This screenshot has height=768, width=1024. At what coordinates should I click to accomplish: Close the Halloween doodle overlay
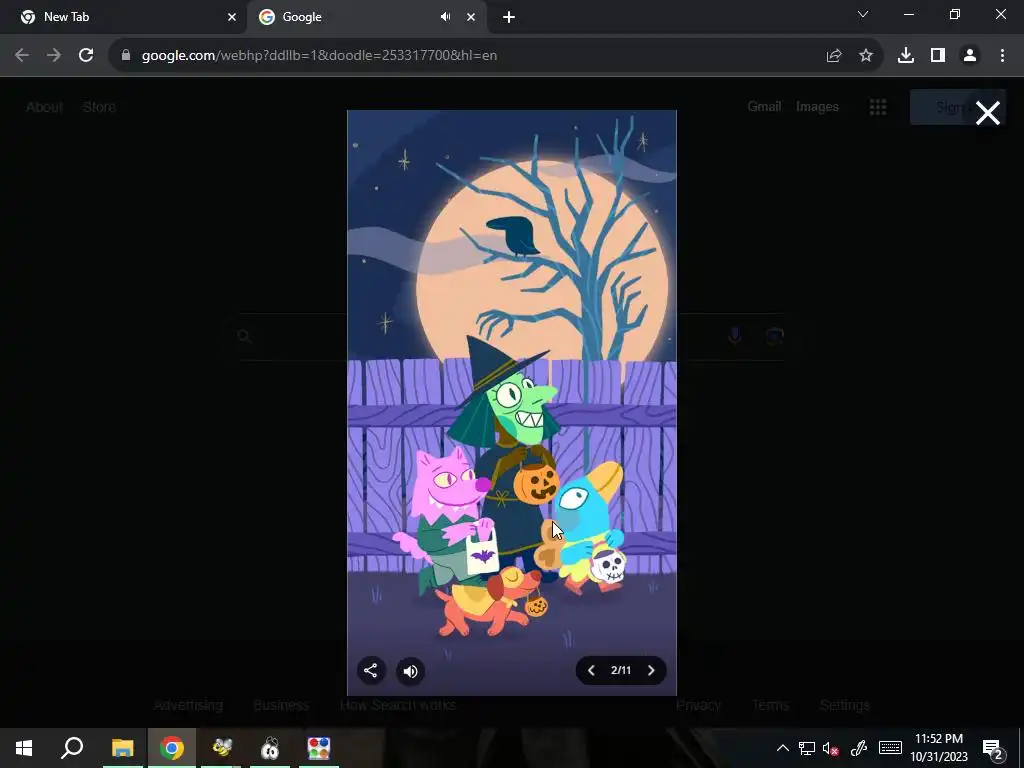pos(987,113)
